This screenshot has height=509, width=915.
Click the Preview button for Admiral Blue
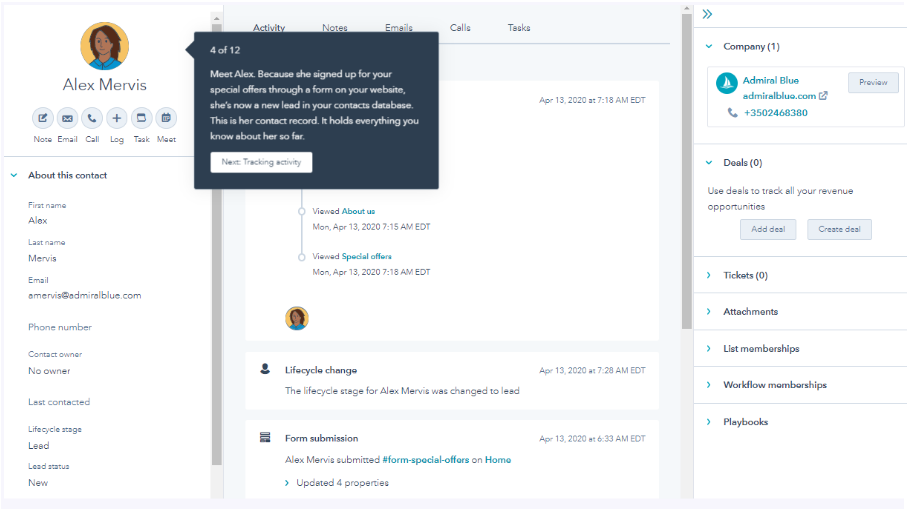tap(873, 82)
